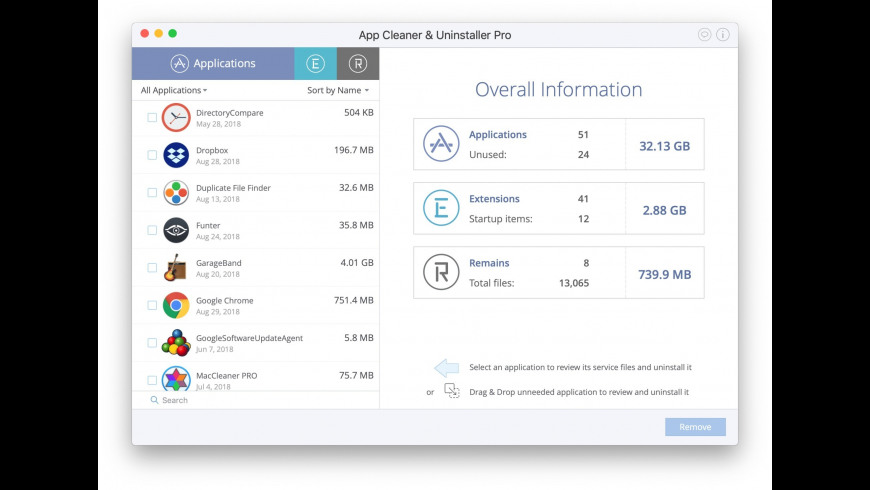Click the 196.7 MB Dropbox size
Viewport: 870px width, 490px height.
[x=353, y=150]
